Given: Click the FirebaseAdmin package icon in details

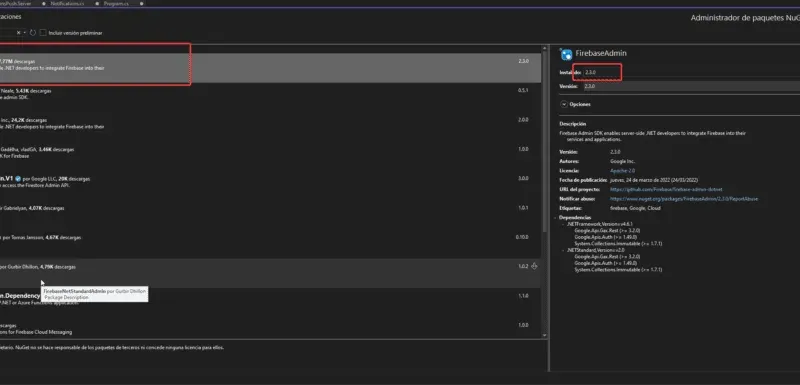Looking at the screenshot, I should click(566, 54).
